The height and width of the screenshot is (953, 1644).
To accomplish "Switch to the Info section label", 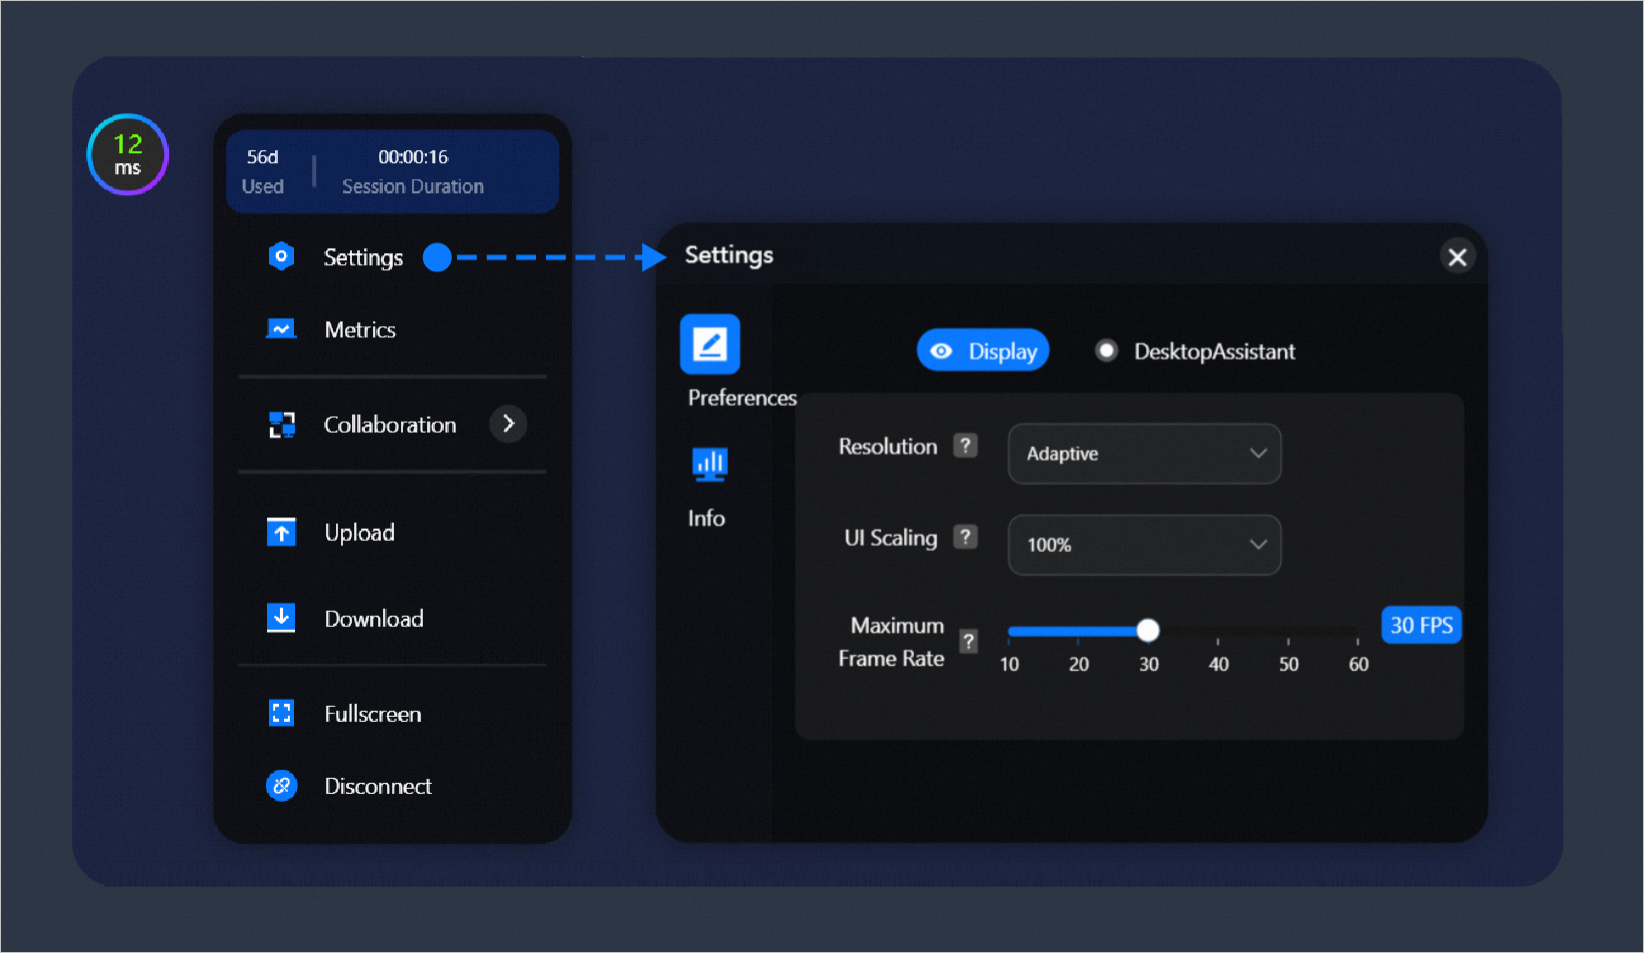I will [706, 518].
